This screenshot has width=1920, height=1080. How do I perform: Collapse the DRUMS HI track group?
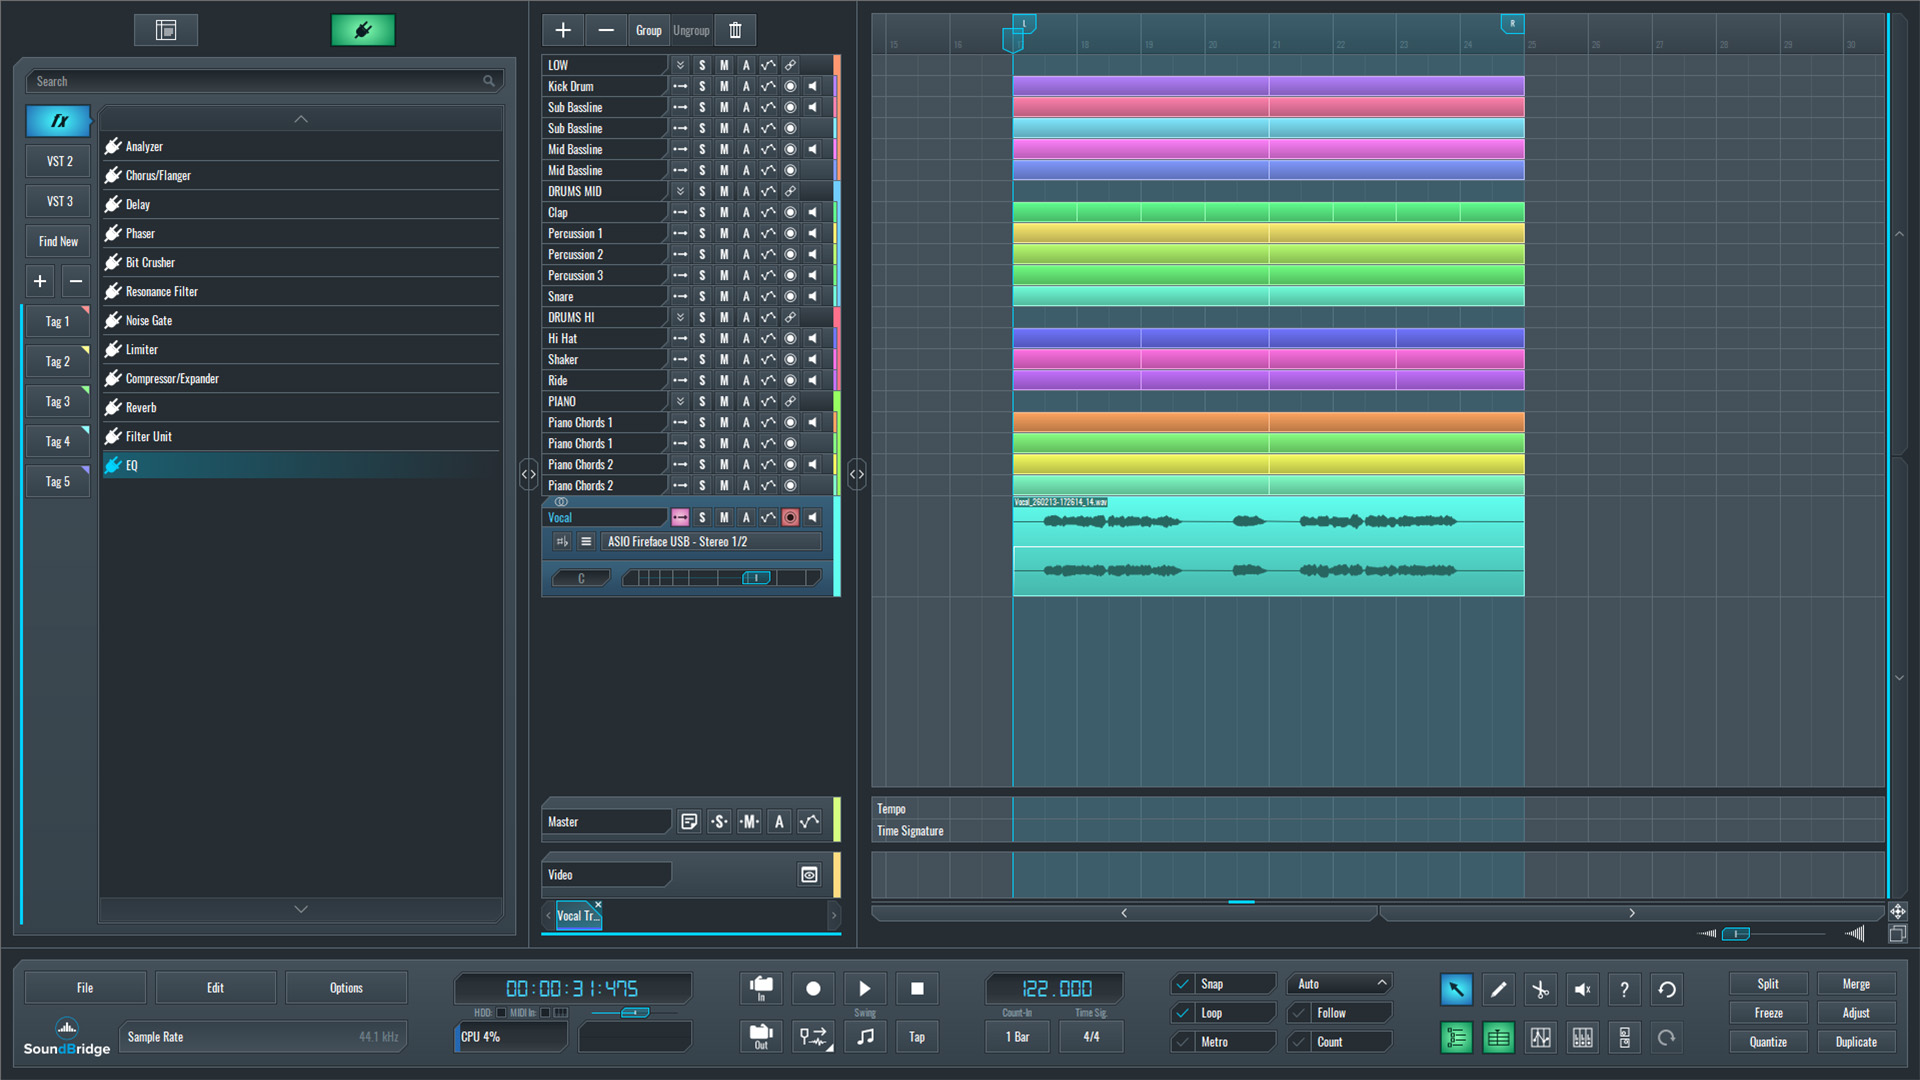coord(680,317)
